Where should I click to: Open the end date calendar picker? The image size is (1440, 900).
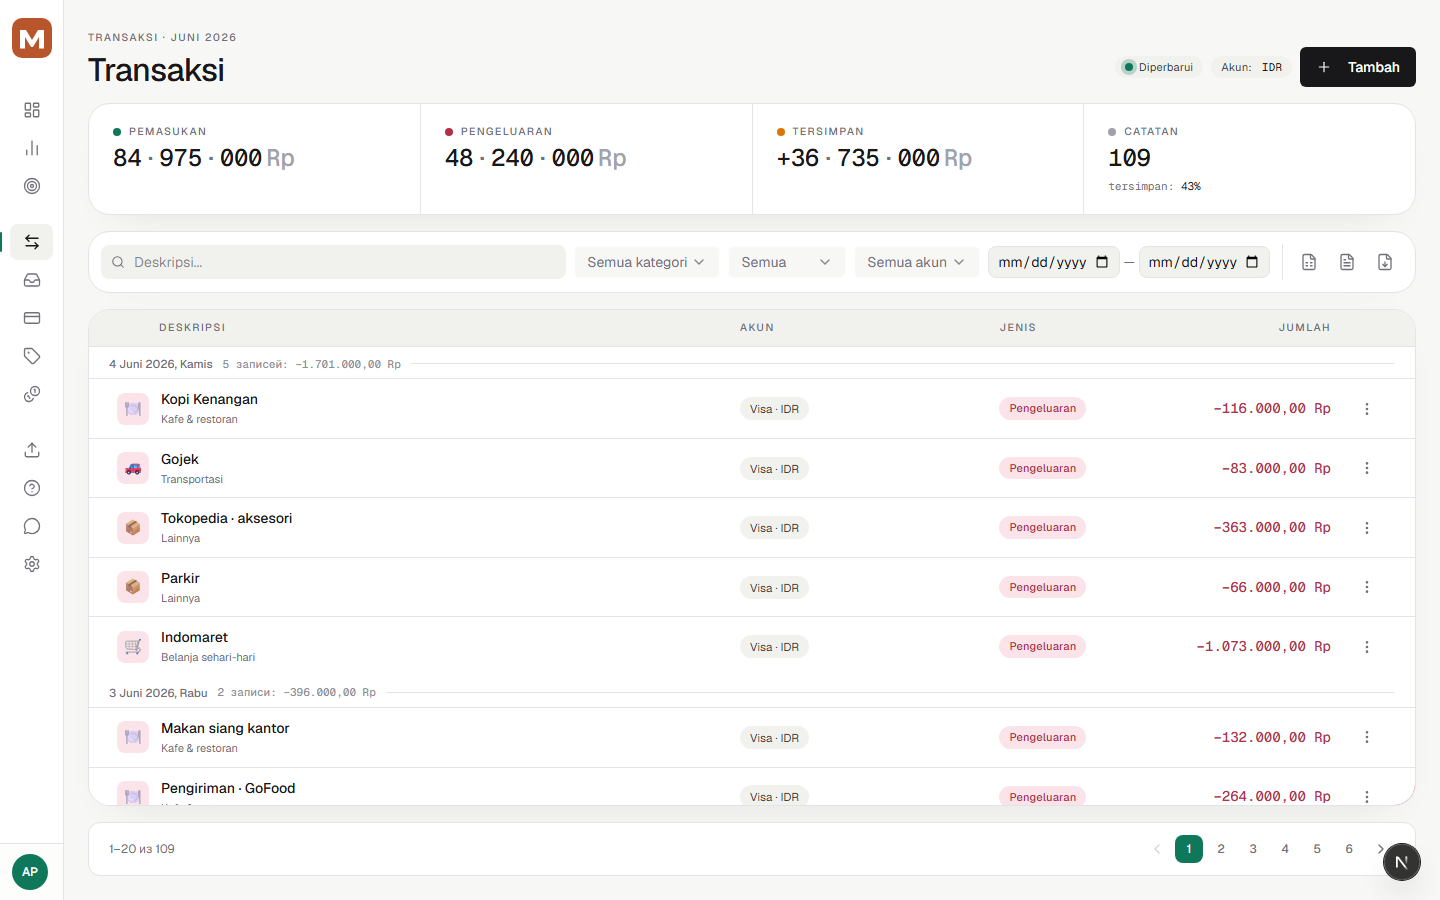click(x=1252, y=262)
